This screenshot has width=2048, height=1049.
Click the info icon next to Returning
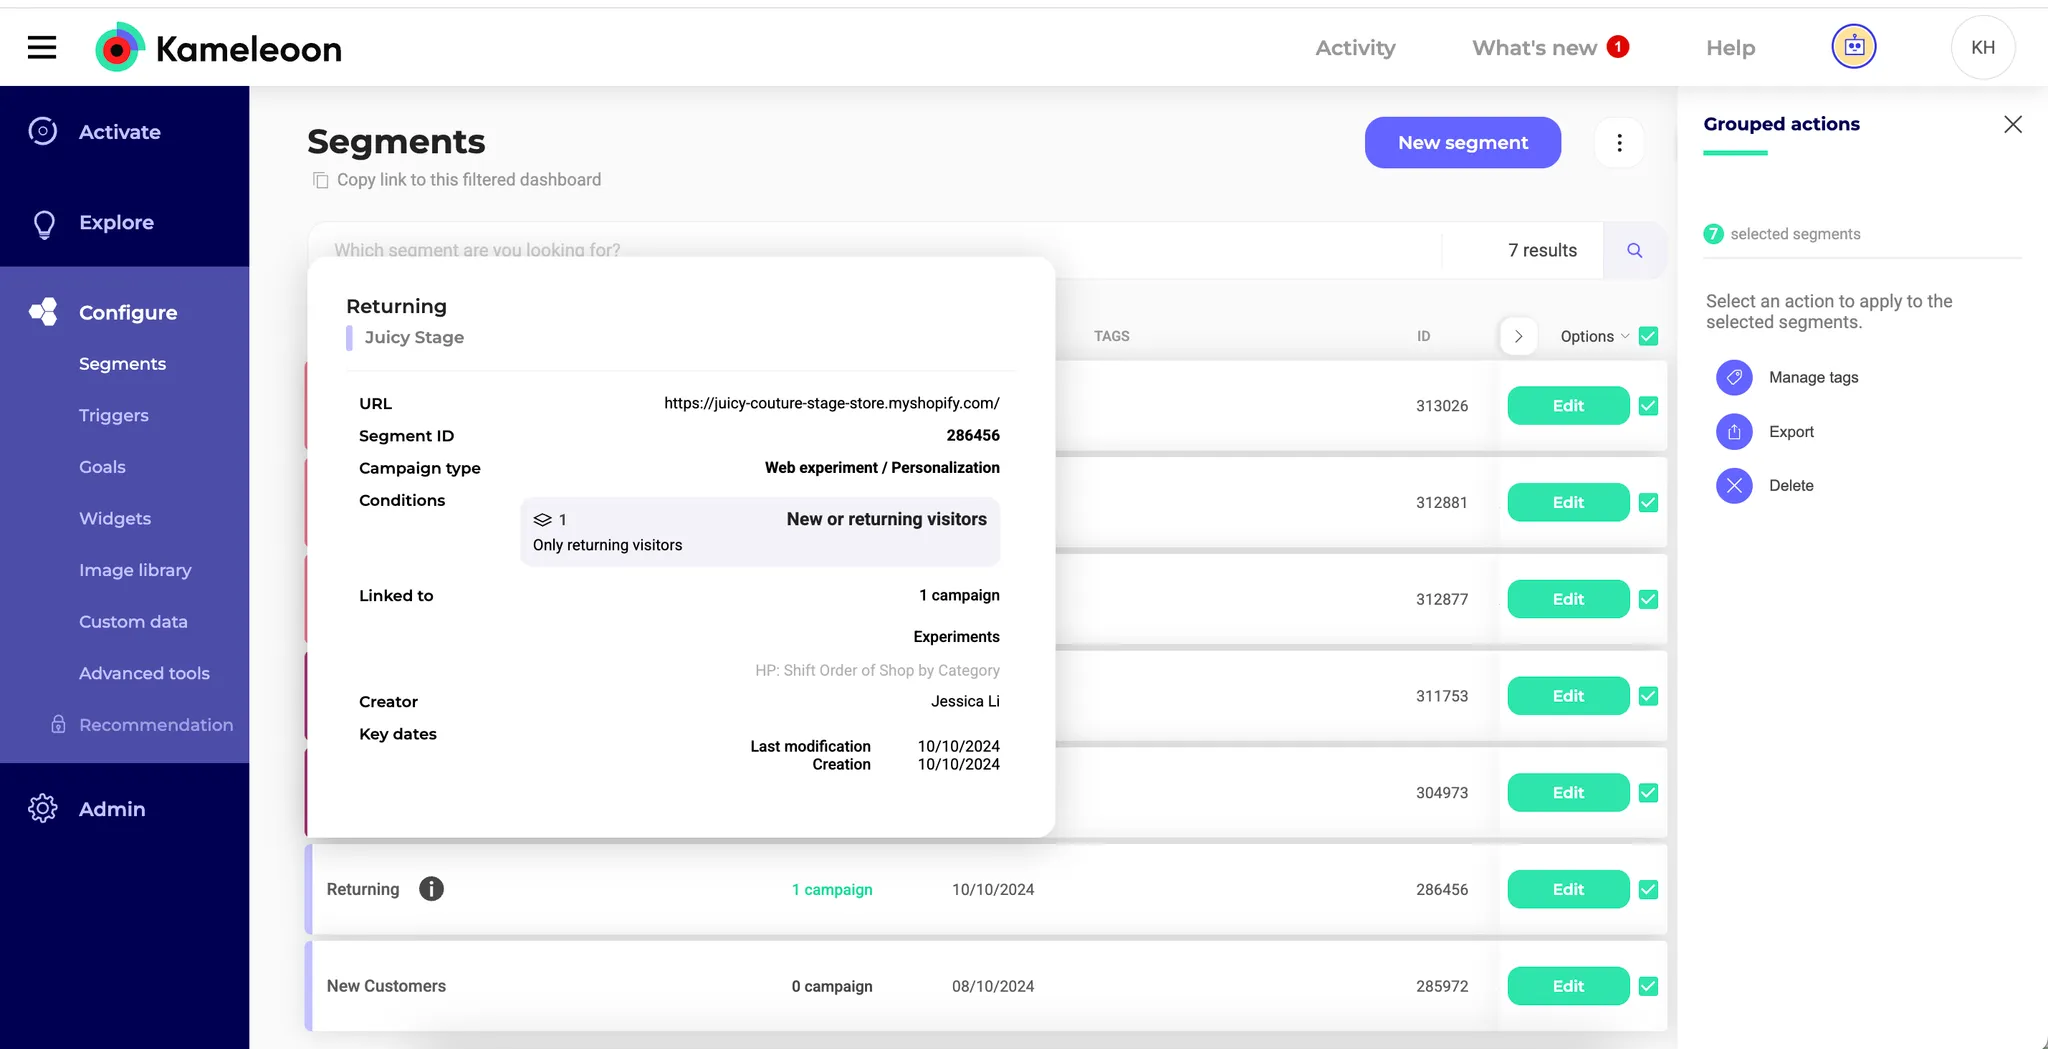(431, 889)
